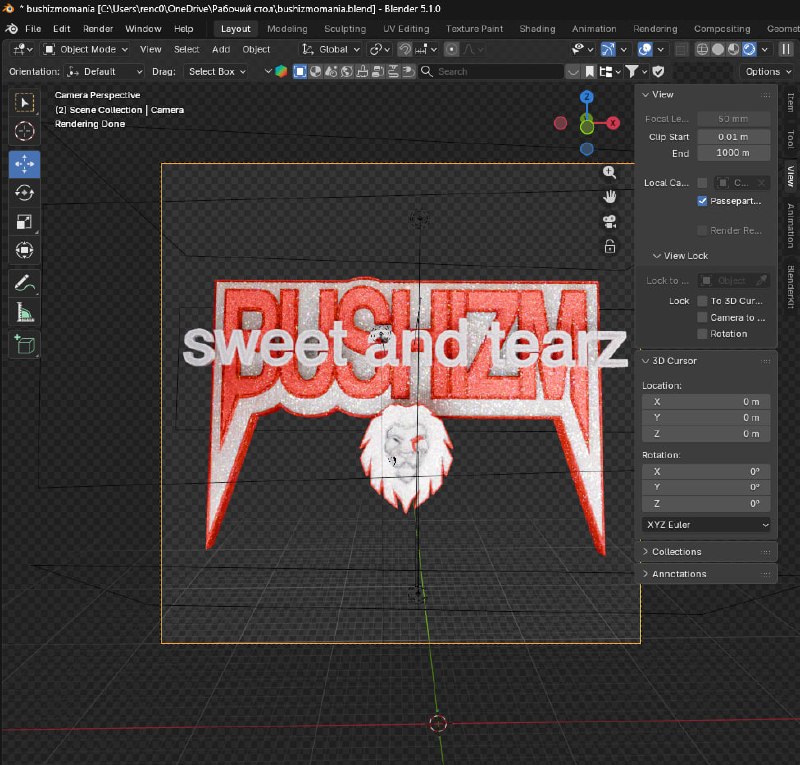Choose the Annotate pencil tool
The image size is (800, 765).
click(x=24, y=283)
